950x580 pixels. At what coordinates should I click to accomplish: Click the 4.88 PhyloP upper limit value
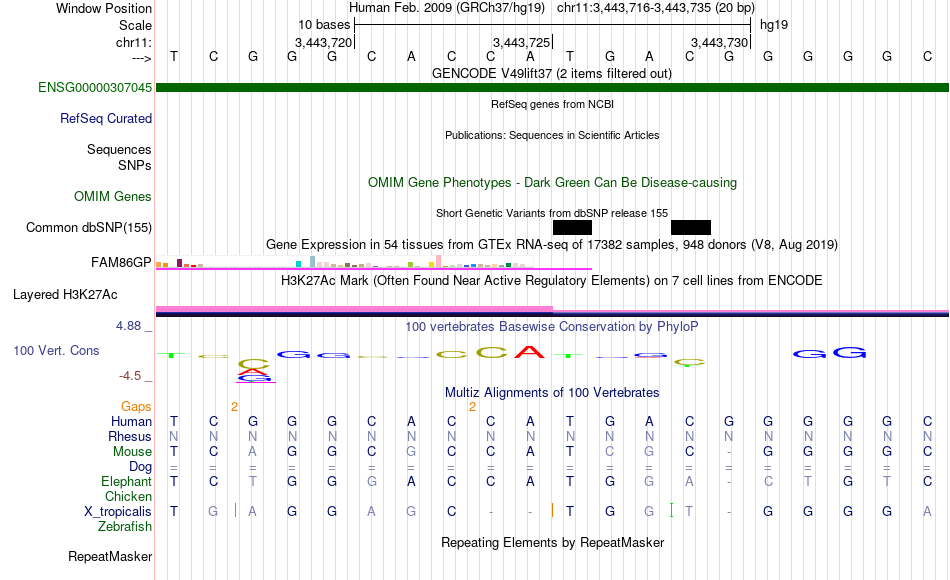[x=128, y=326]
